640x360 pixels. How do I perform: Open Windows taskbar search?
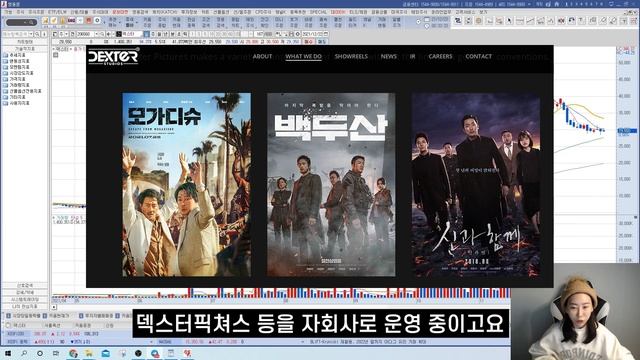pos(24,353)
